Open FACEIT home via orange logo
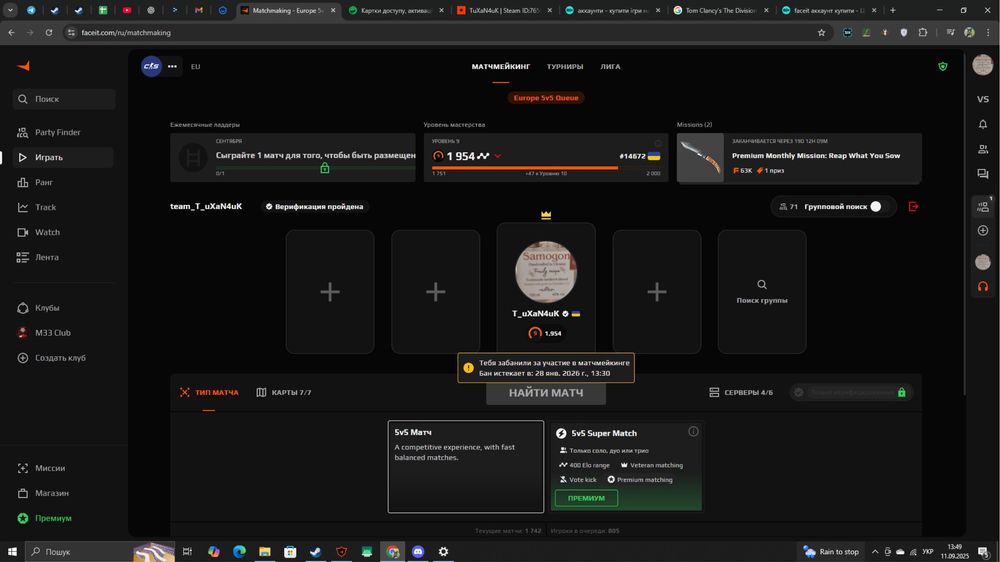Image resolution: width=1000 pixels, height=562 pixels. point(24,66)
